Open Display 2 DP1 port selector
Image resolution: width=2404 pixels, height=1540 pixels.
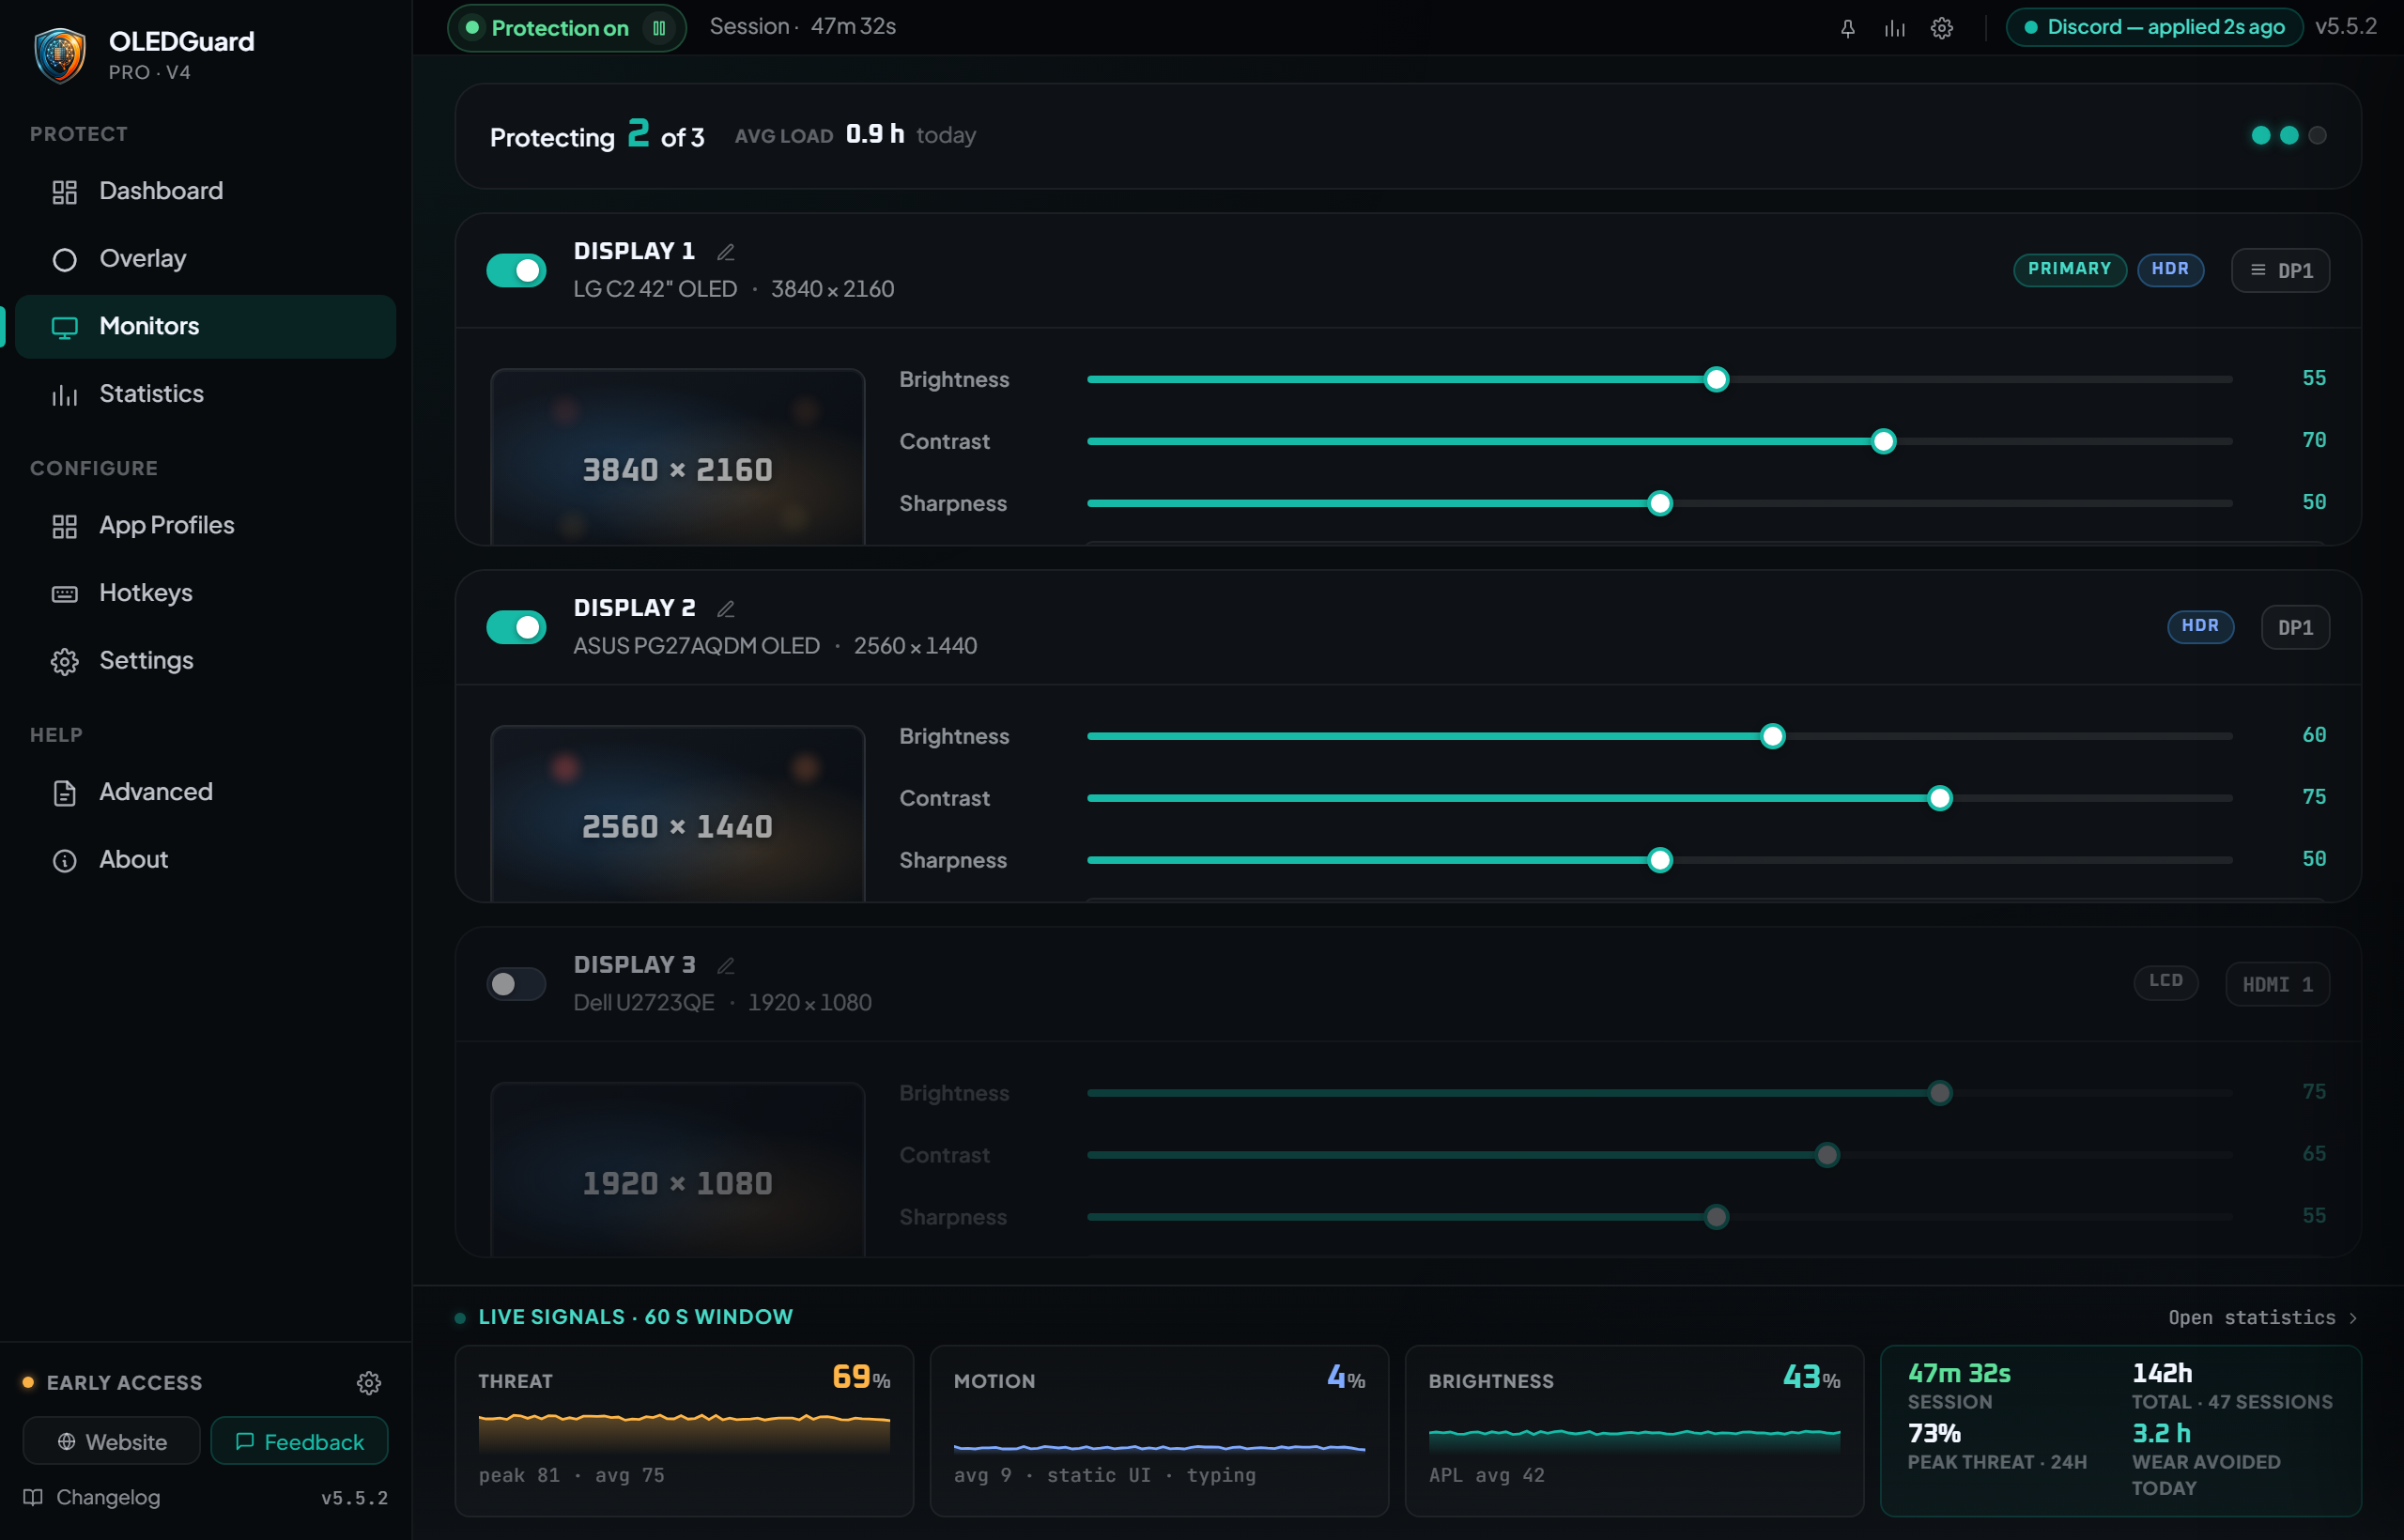pos(2295,627)
